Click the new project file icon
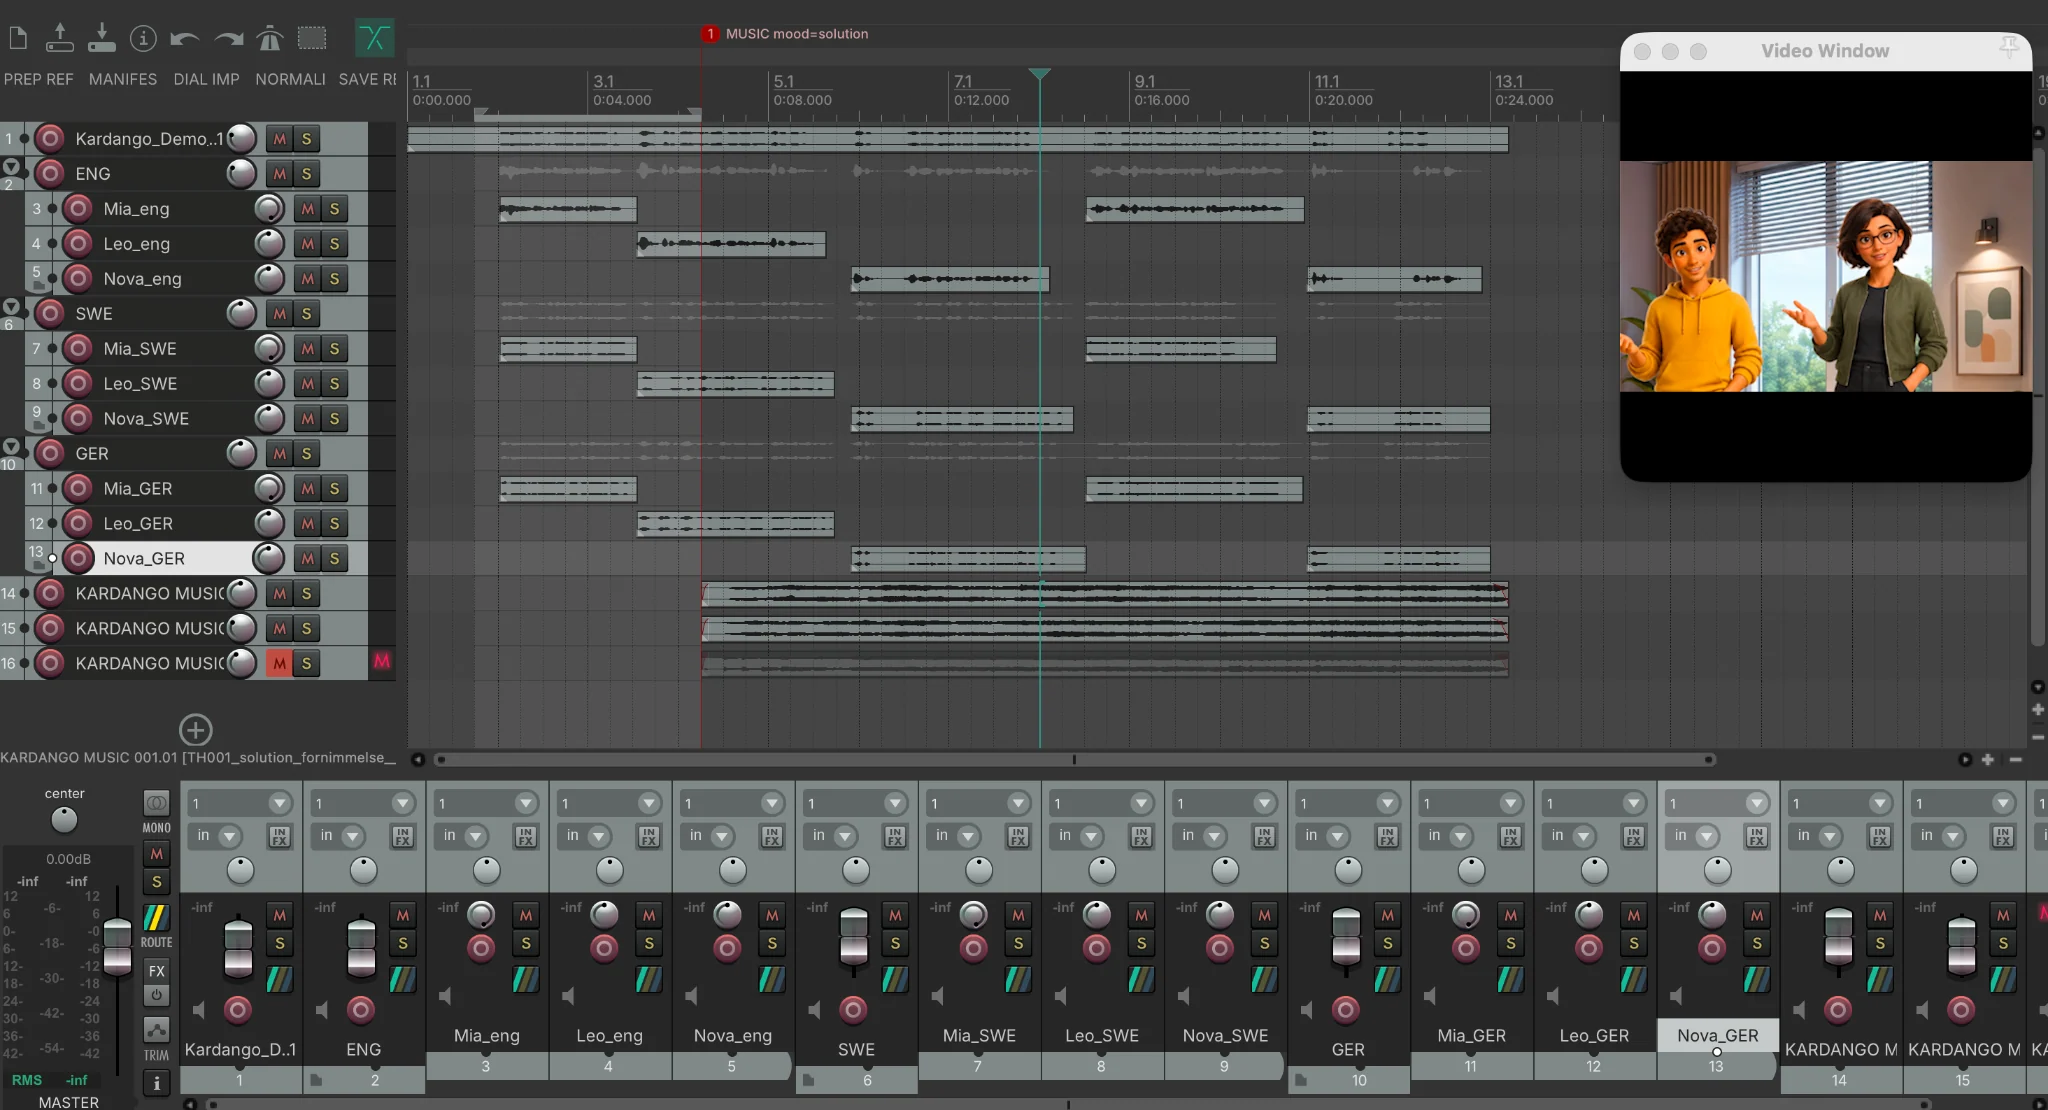The height and width of the screenshot is (1110, 2048). coord(17,39)
